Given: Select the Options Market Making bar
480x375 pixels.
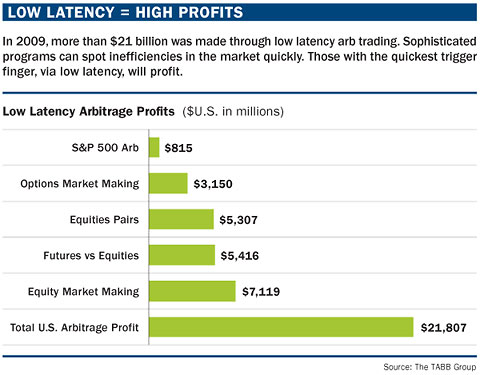Looking at the screenshot, I should pos(168,183).
